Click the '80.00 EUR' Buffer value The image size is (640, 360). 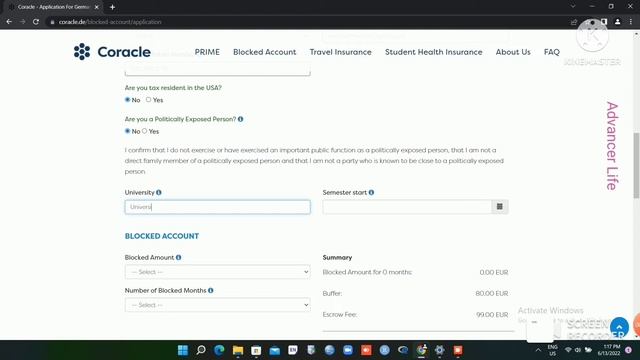492,293
